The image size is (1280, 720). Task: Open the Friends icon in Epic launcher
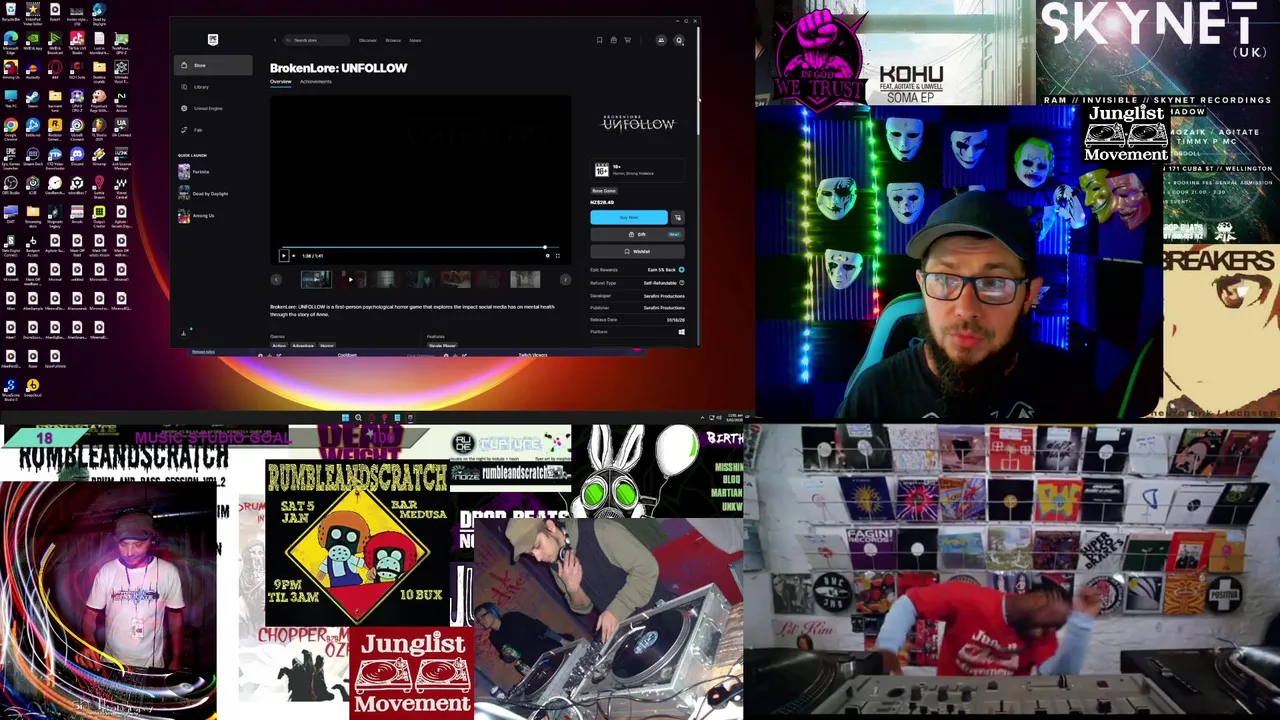point(661,40)
